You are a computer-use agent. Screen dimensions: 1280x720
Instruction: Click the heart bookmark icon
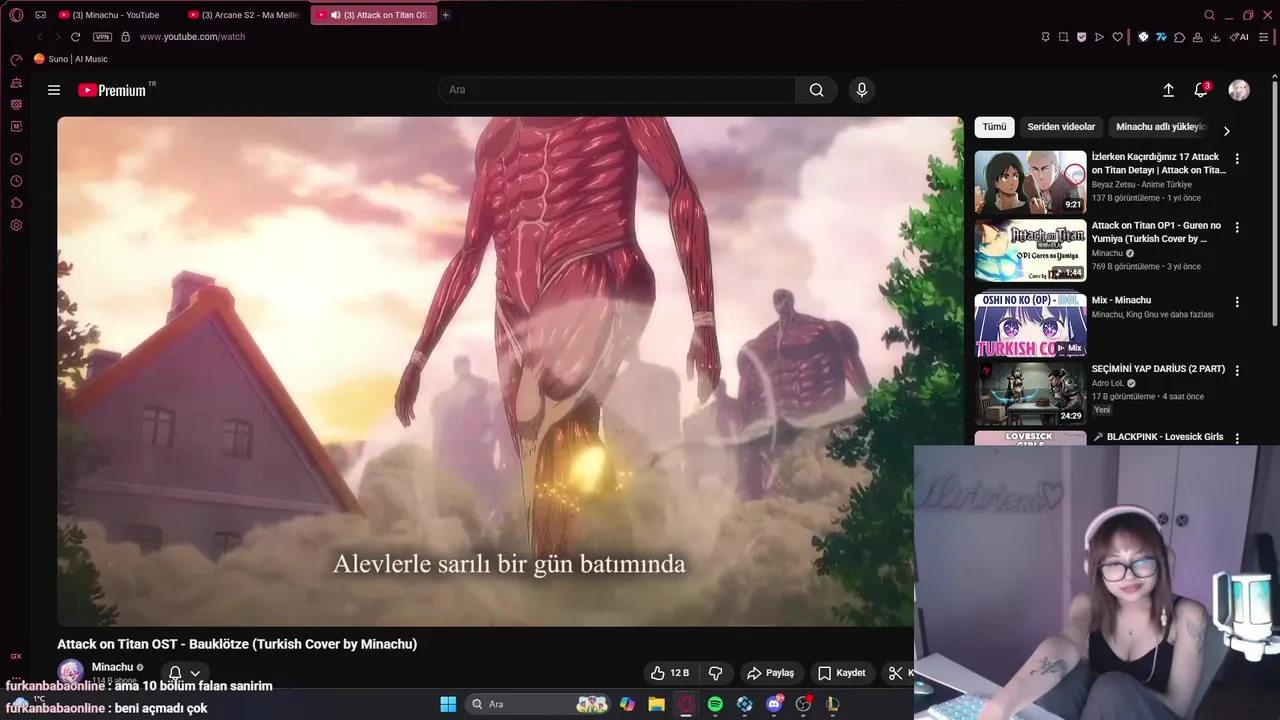click(x=1118, y=37)
